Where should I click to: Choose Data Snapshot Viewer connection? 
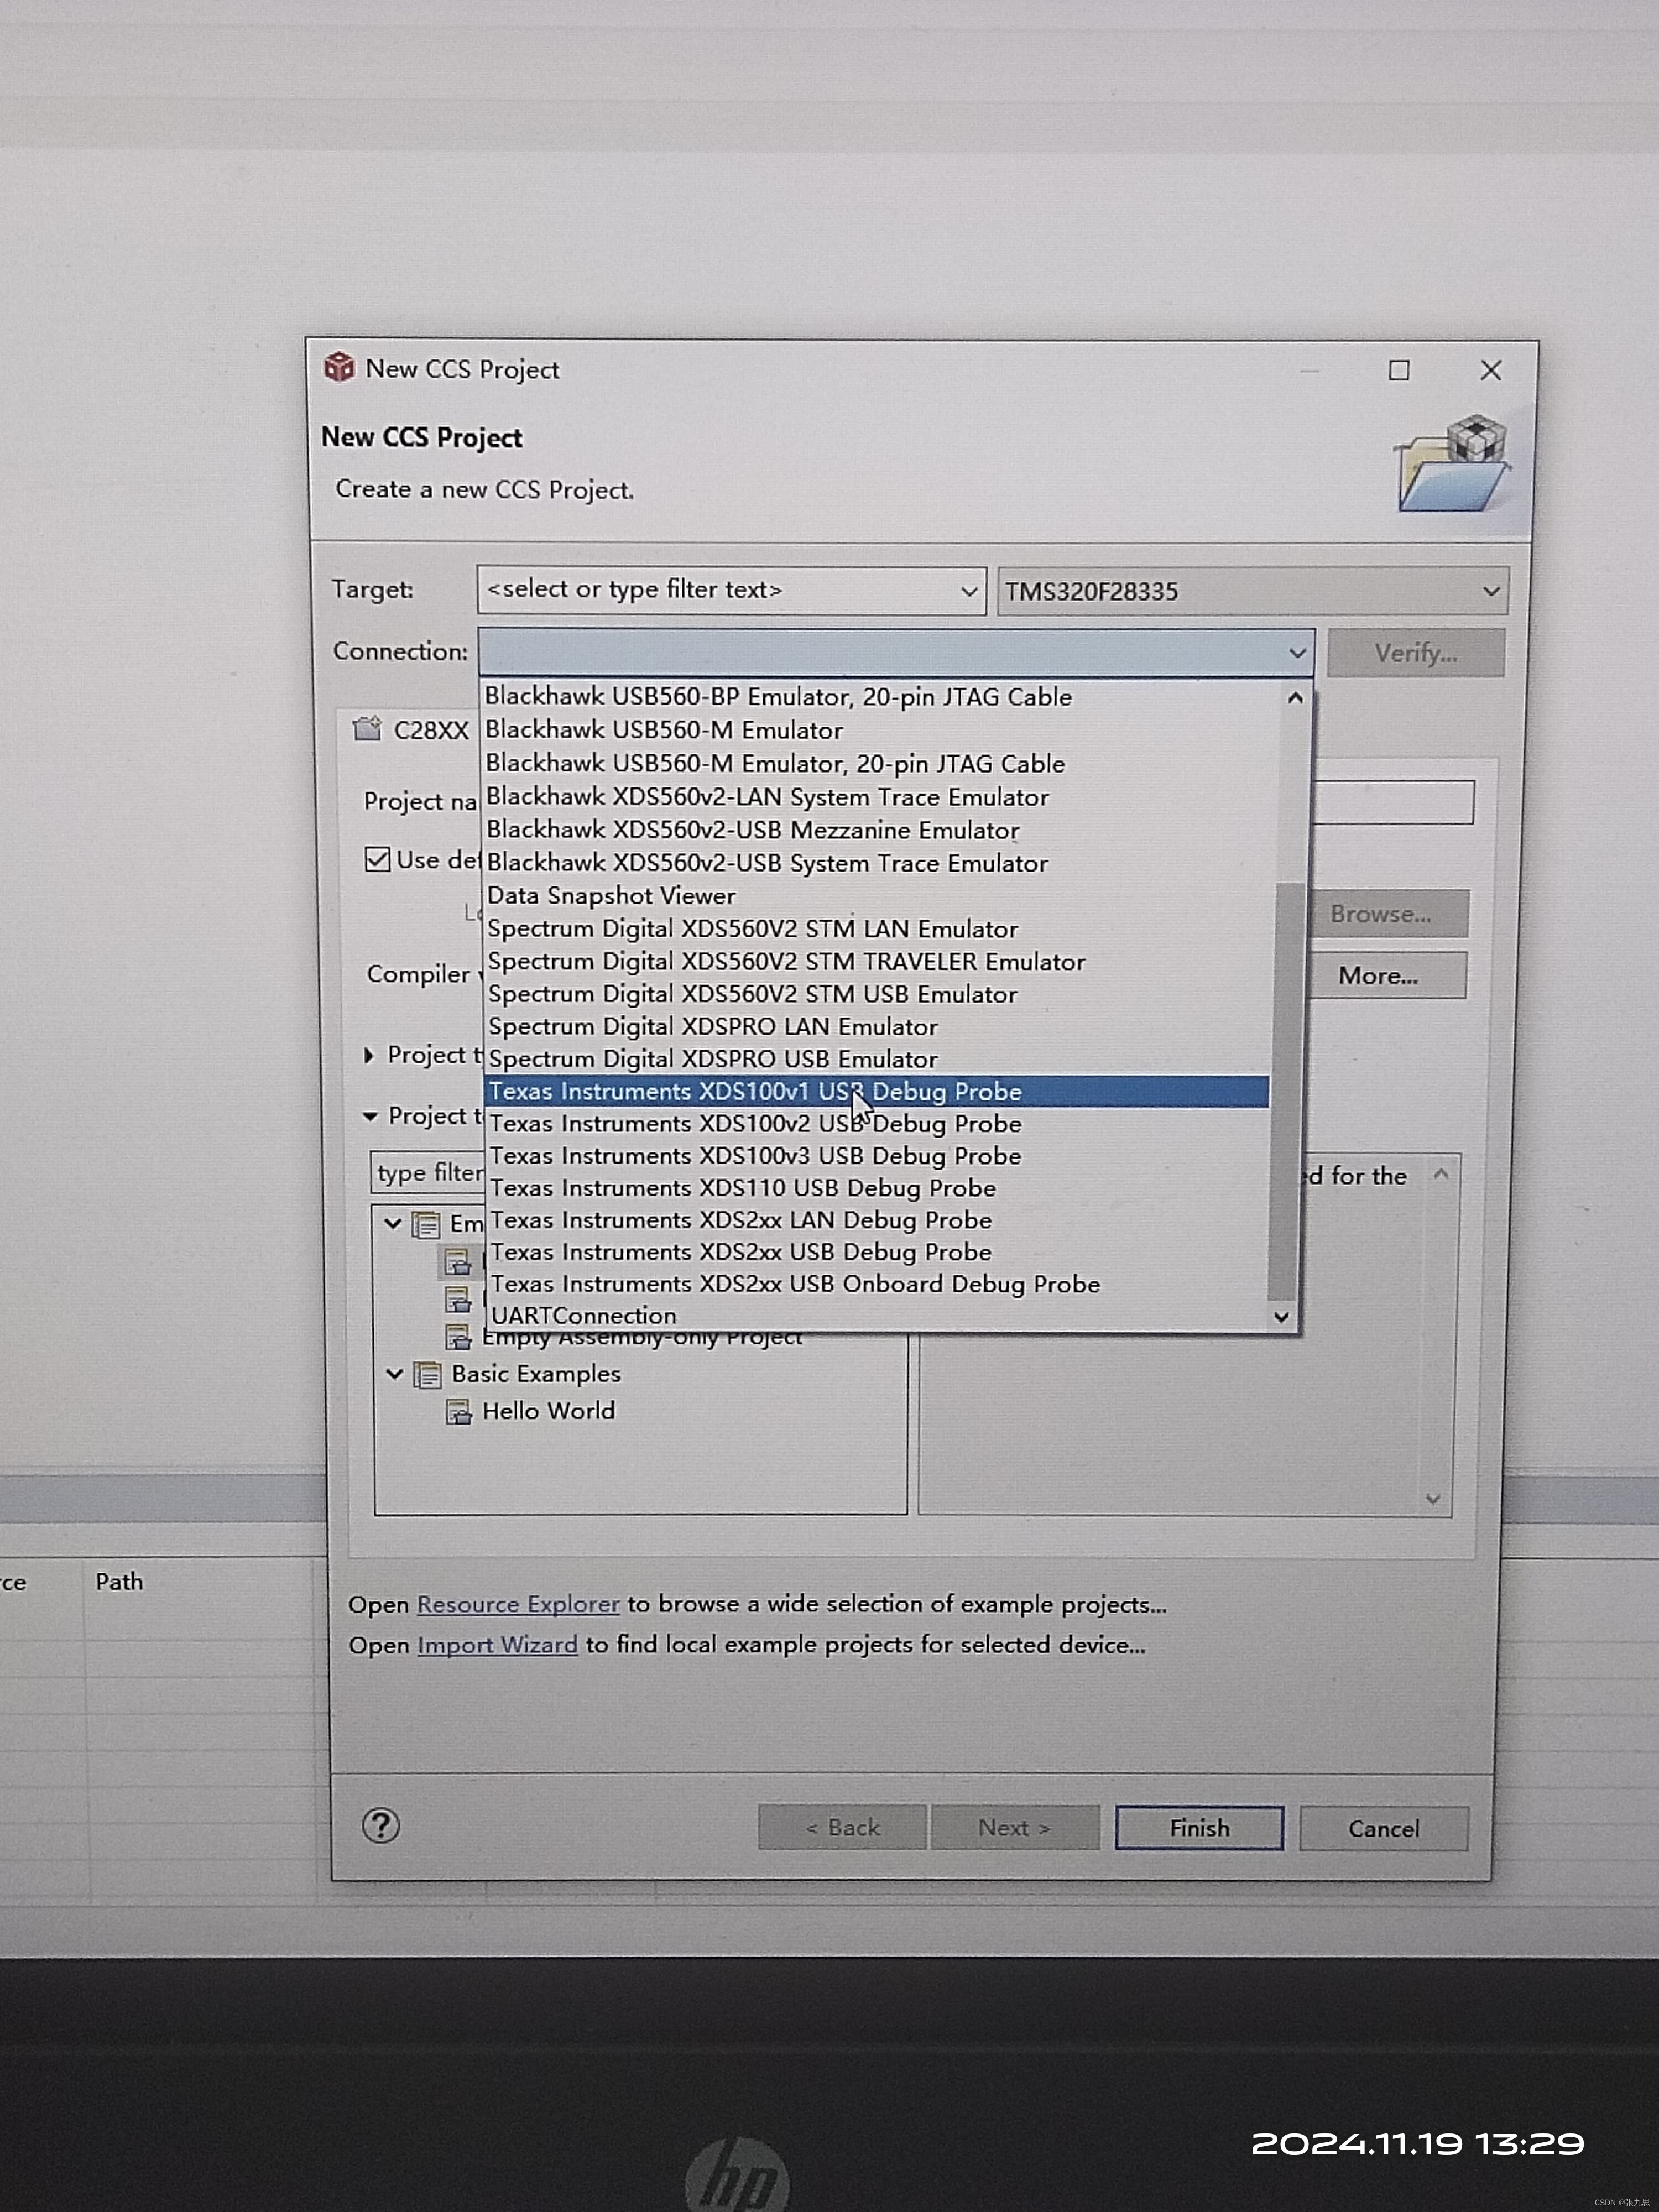[611, 896]
